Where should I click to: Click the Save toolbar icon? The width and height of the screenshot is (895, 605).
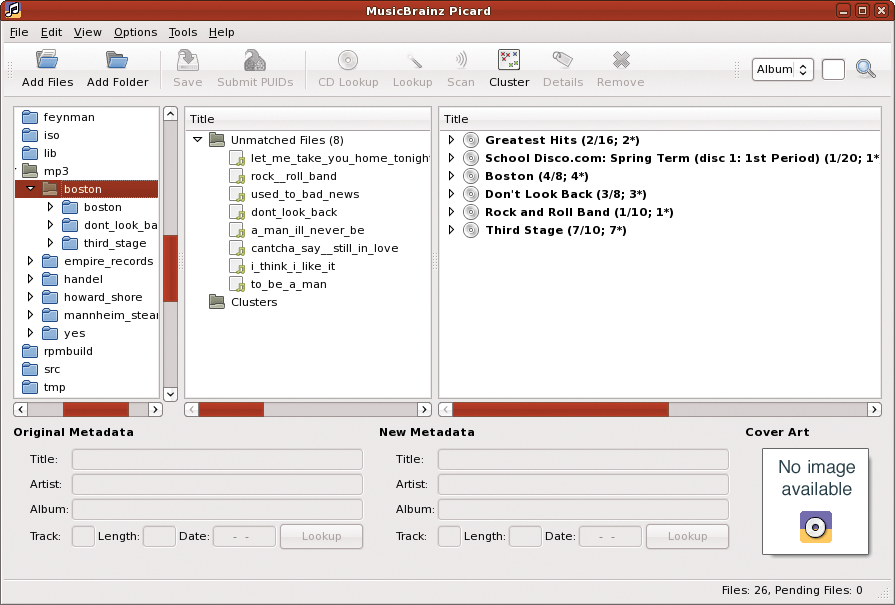tap(187, 60)
